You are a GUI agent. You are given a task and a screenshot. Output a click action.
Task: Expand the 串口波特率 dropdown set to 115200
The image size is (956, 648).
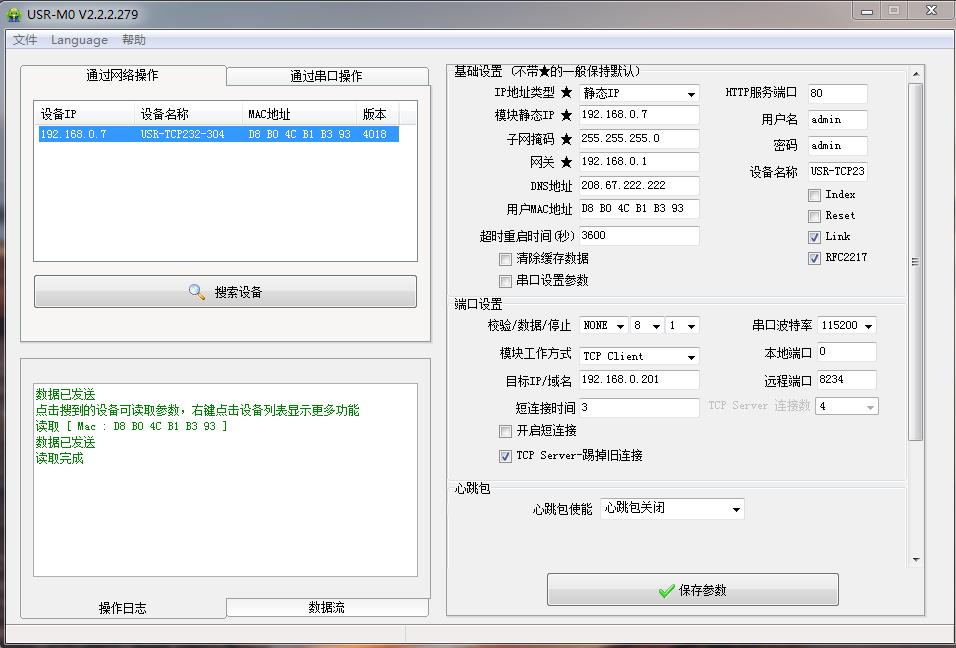pyautogui.click(x=846, y=326)
